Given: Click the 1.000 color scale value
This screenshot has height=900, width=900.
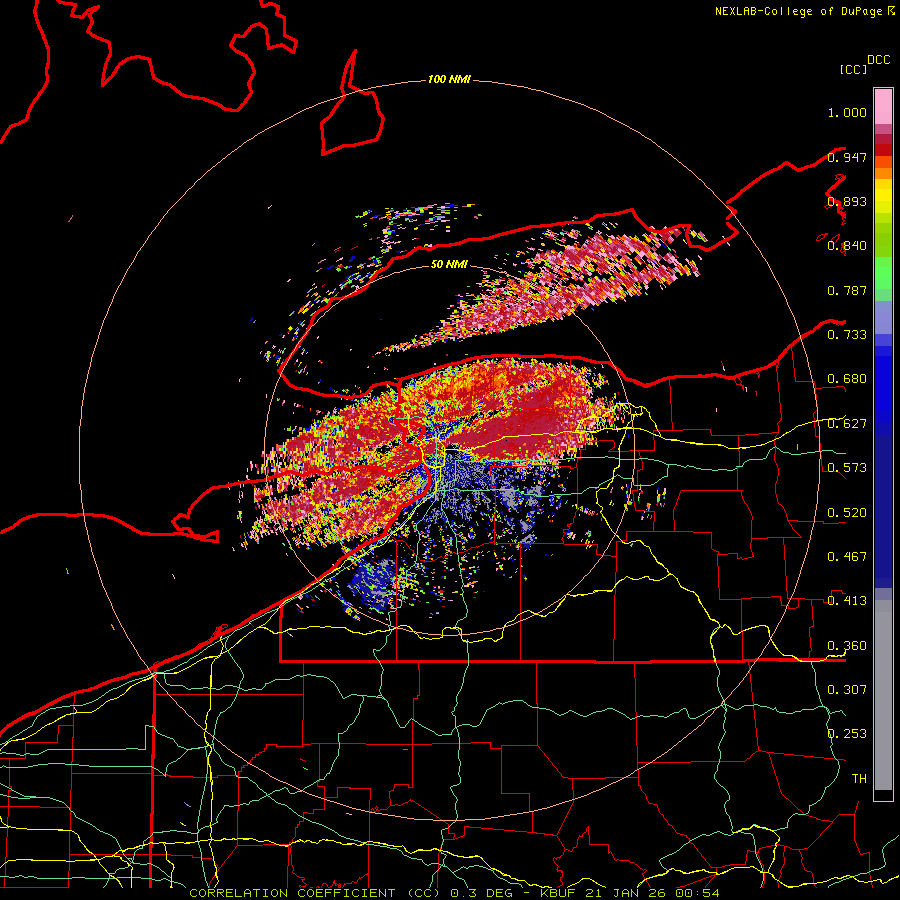Looking at the screenshot, I should pos(847,112).
